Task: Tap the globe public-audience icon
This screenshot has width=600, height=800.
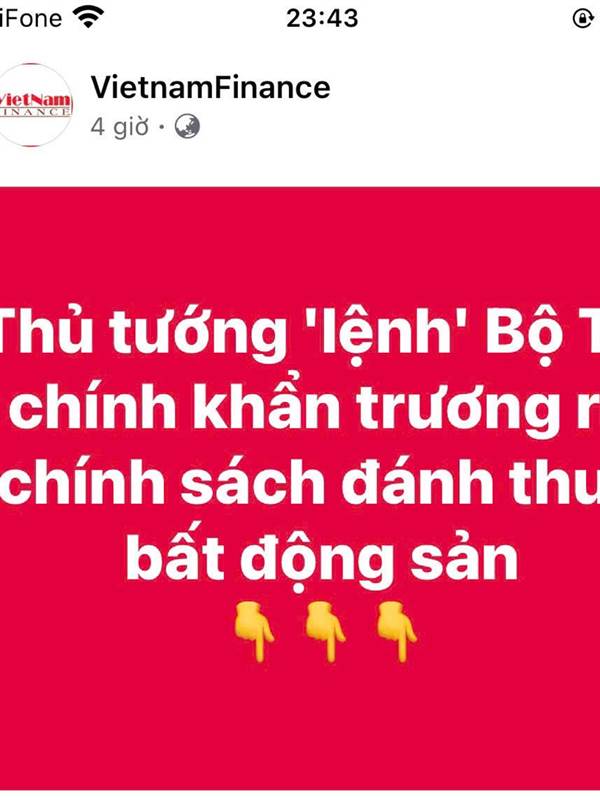Action: (187, 127)
